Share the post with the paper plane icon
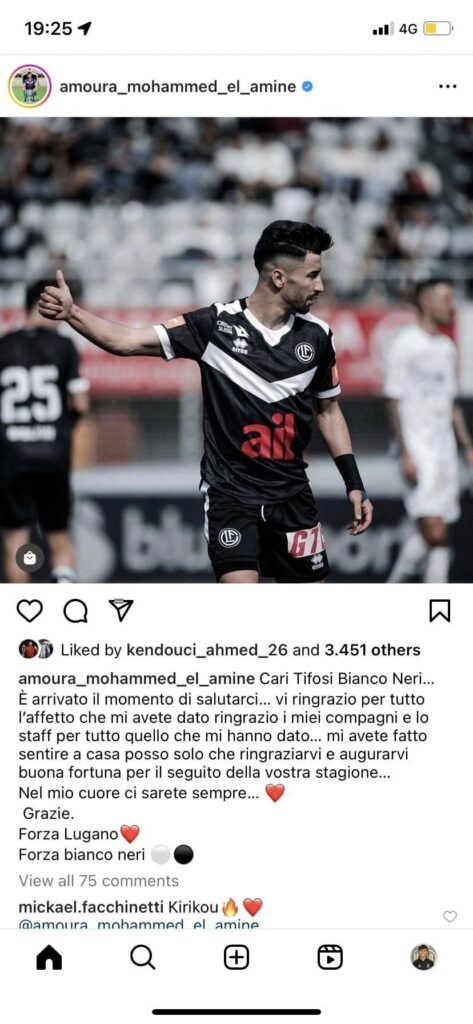473x1024 pixels. click(x=121, y=610)
